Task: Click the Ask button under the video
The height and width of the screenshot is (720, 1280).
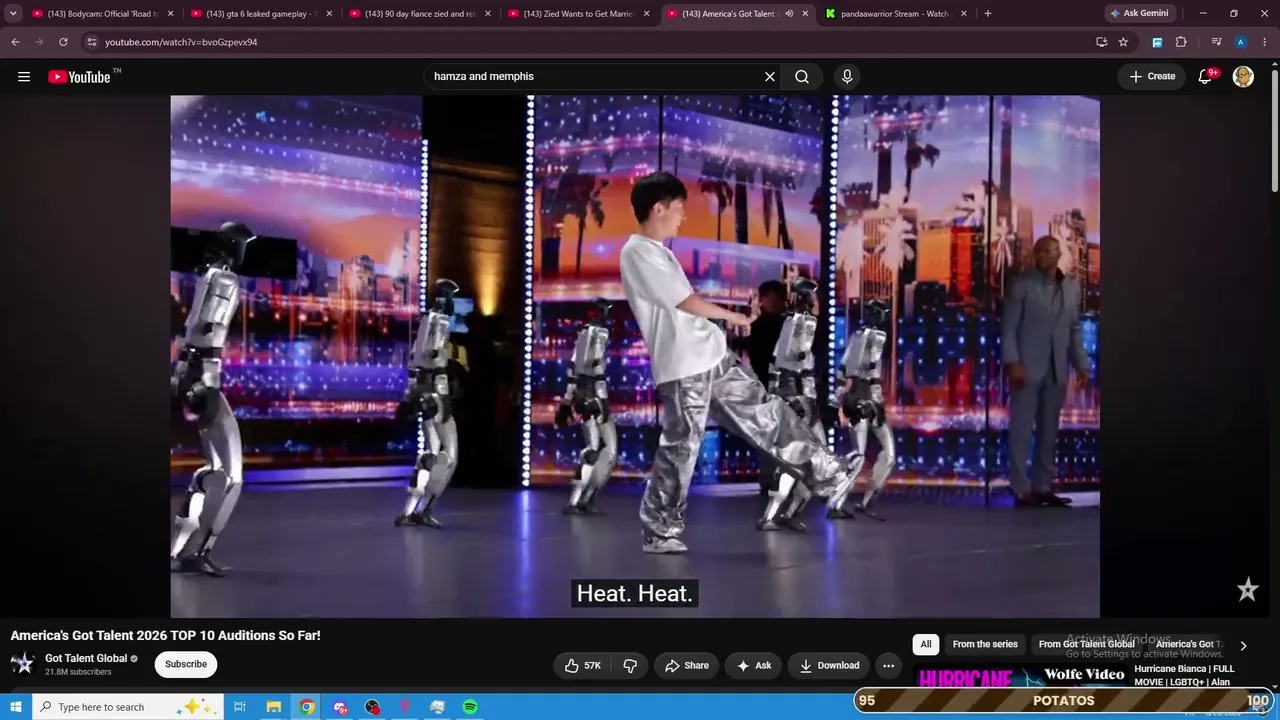Action: 754,666
